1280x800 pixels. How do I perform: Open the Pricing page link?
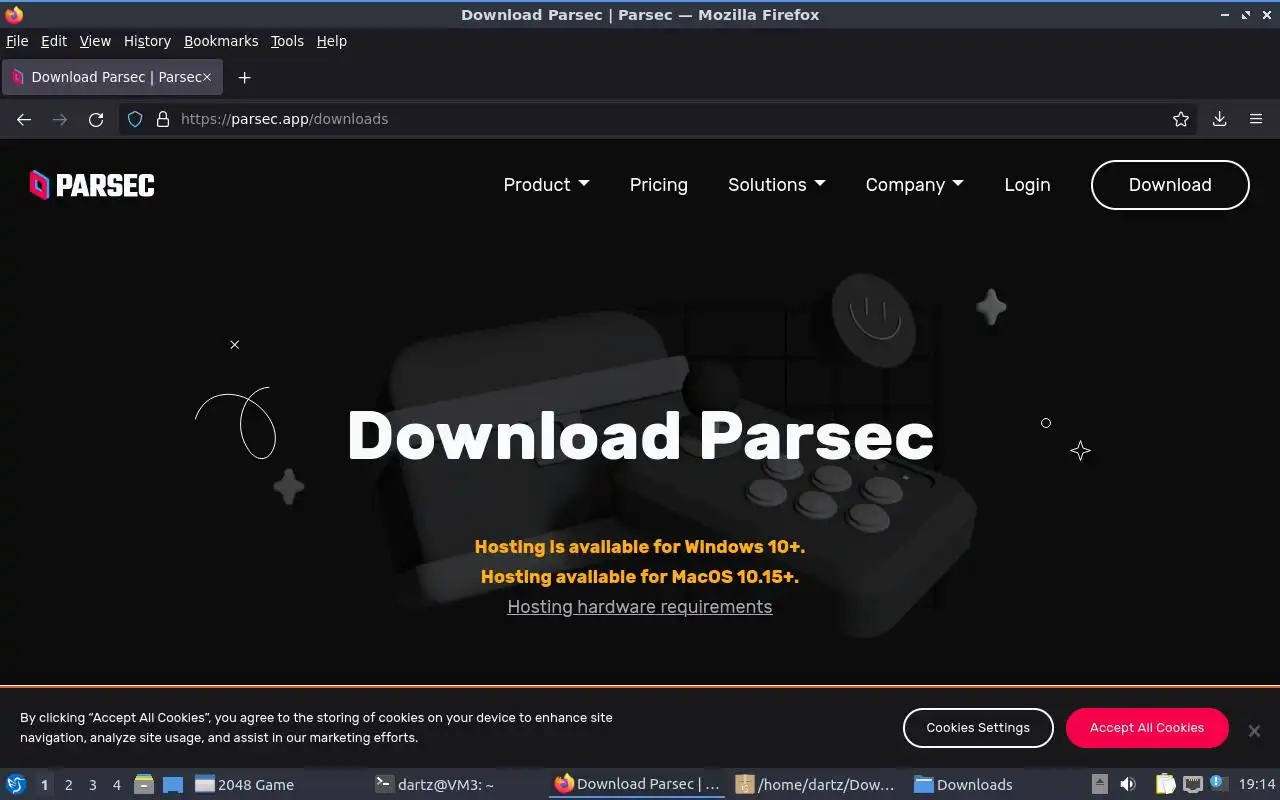(659, 185)
